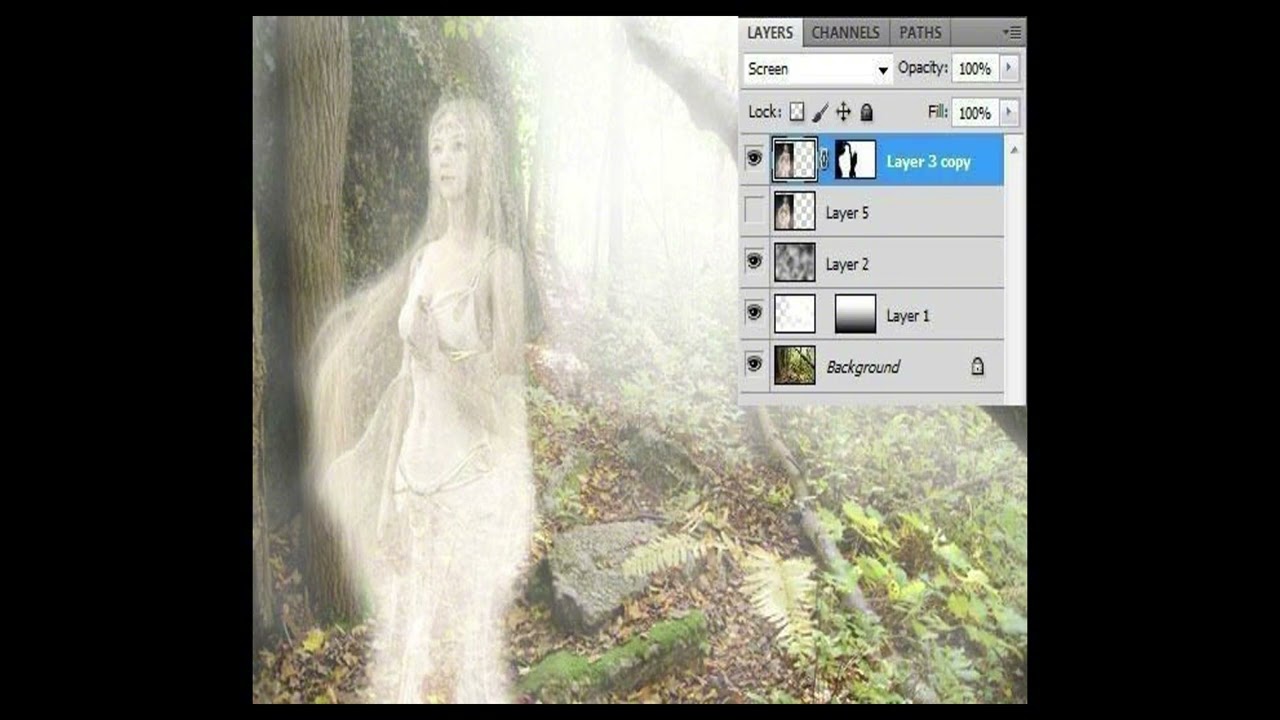The height and width of the screenshot is (720, 1280).
Task: Click the 'Fill:' label
Action: coord(937,112)
